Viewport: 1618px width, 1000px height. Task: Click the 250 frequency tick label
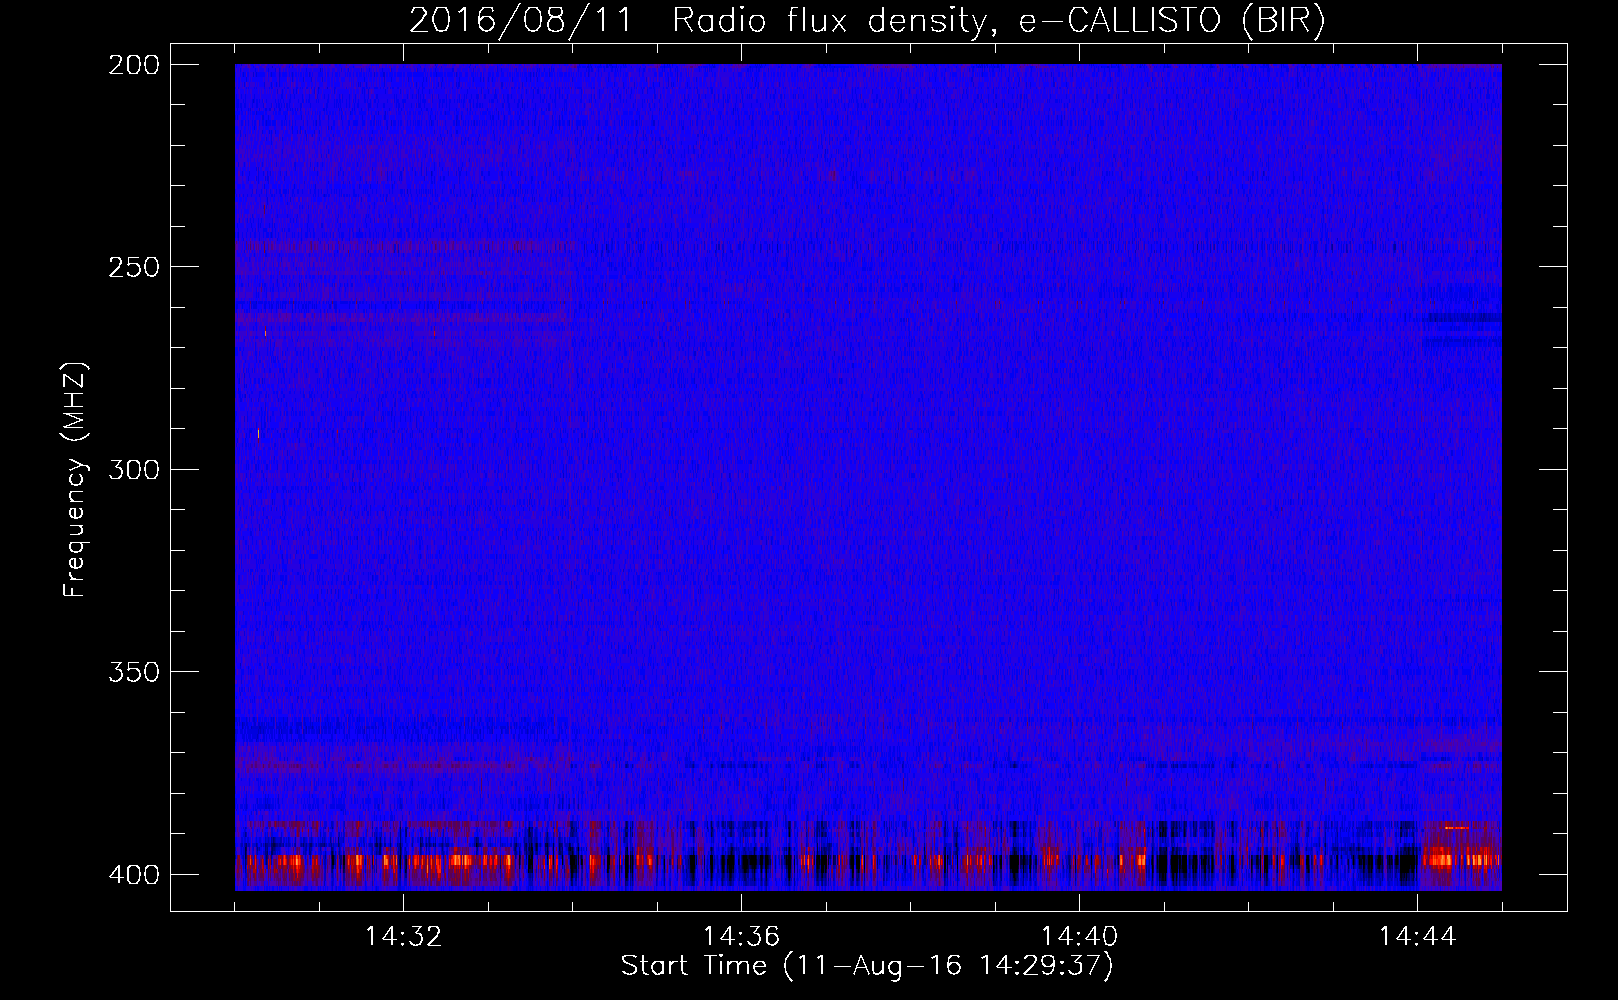[x=133, y=267]
